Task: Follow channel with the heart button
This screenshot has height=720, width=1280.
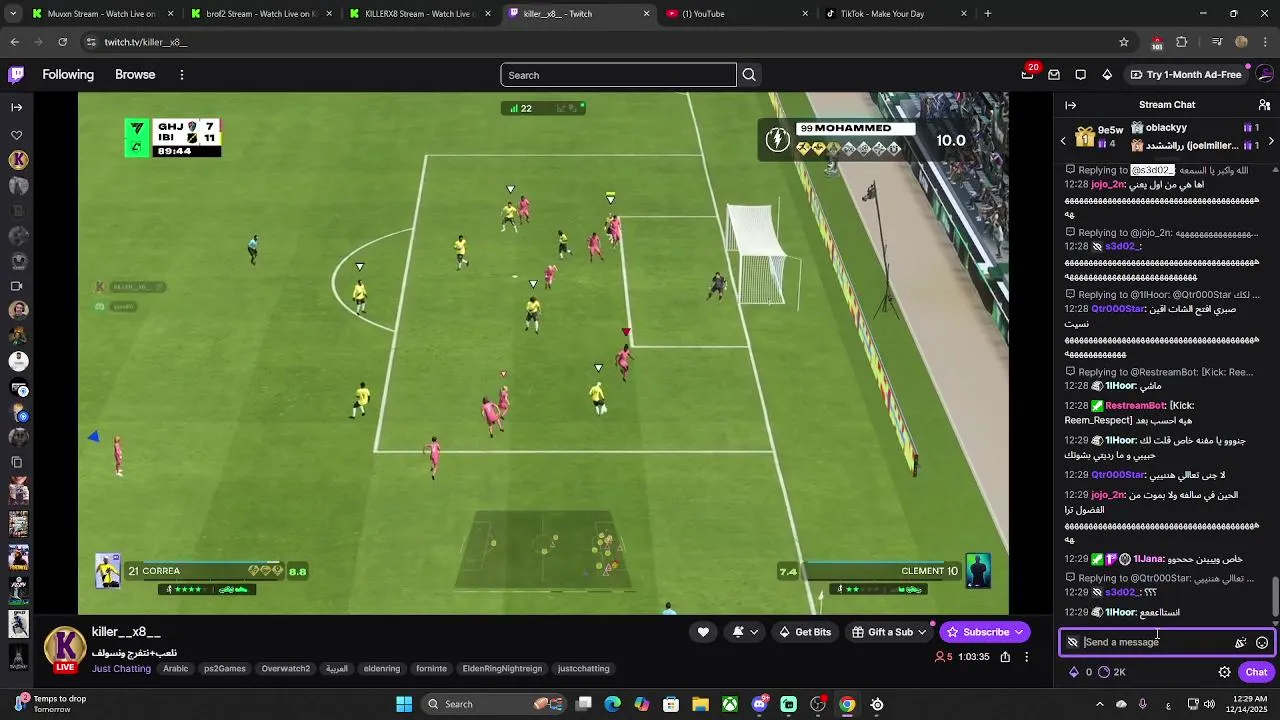Action: click(703, 632)
